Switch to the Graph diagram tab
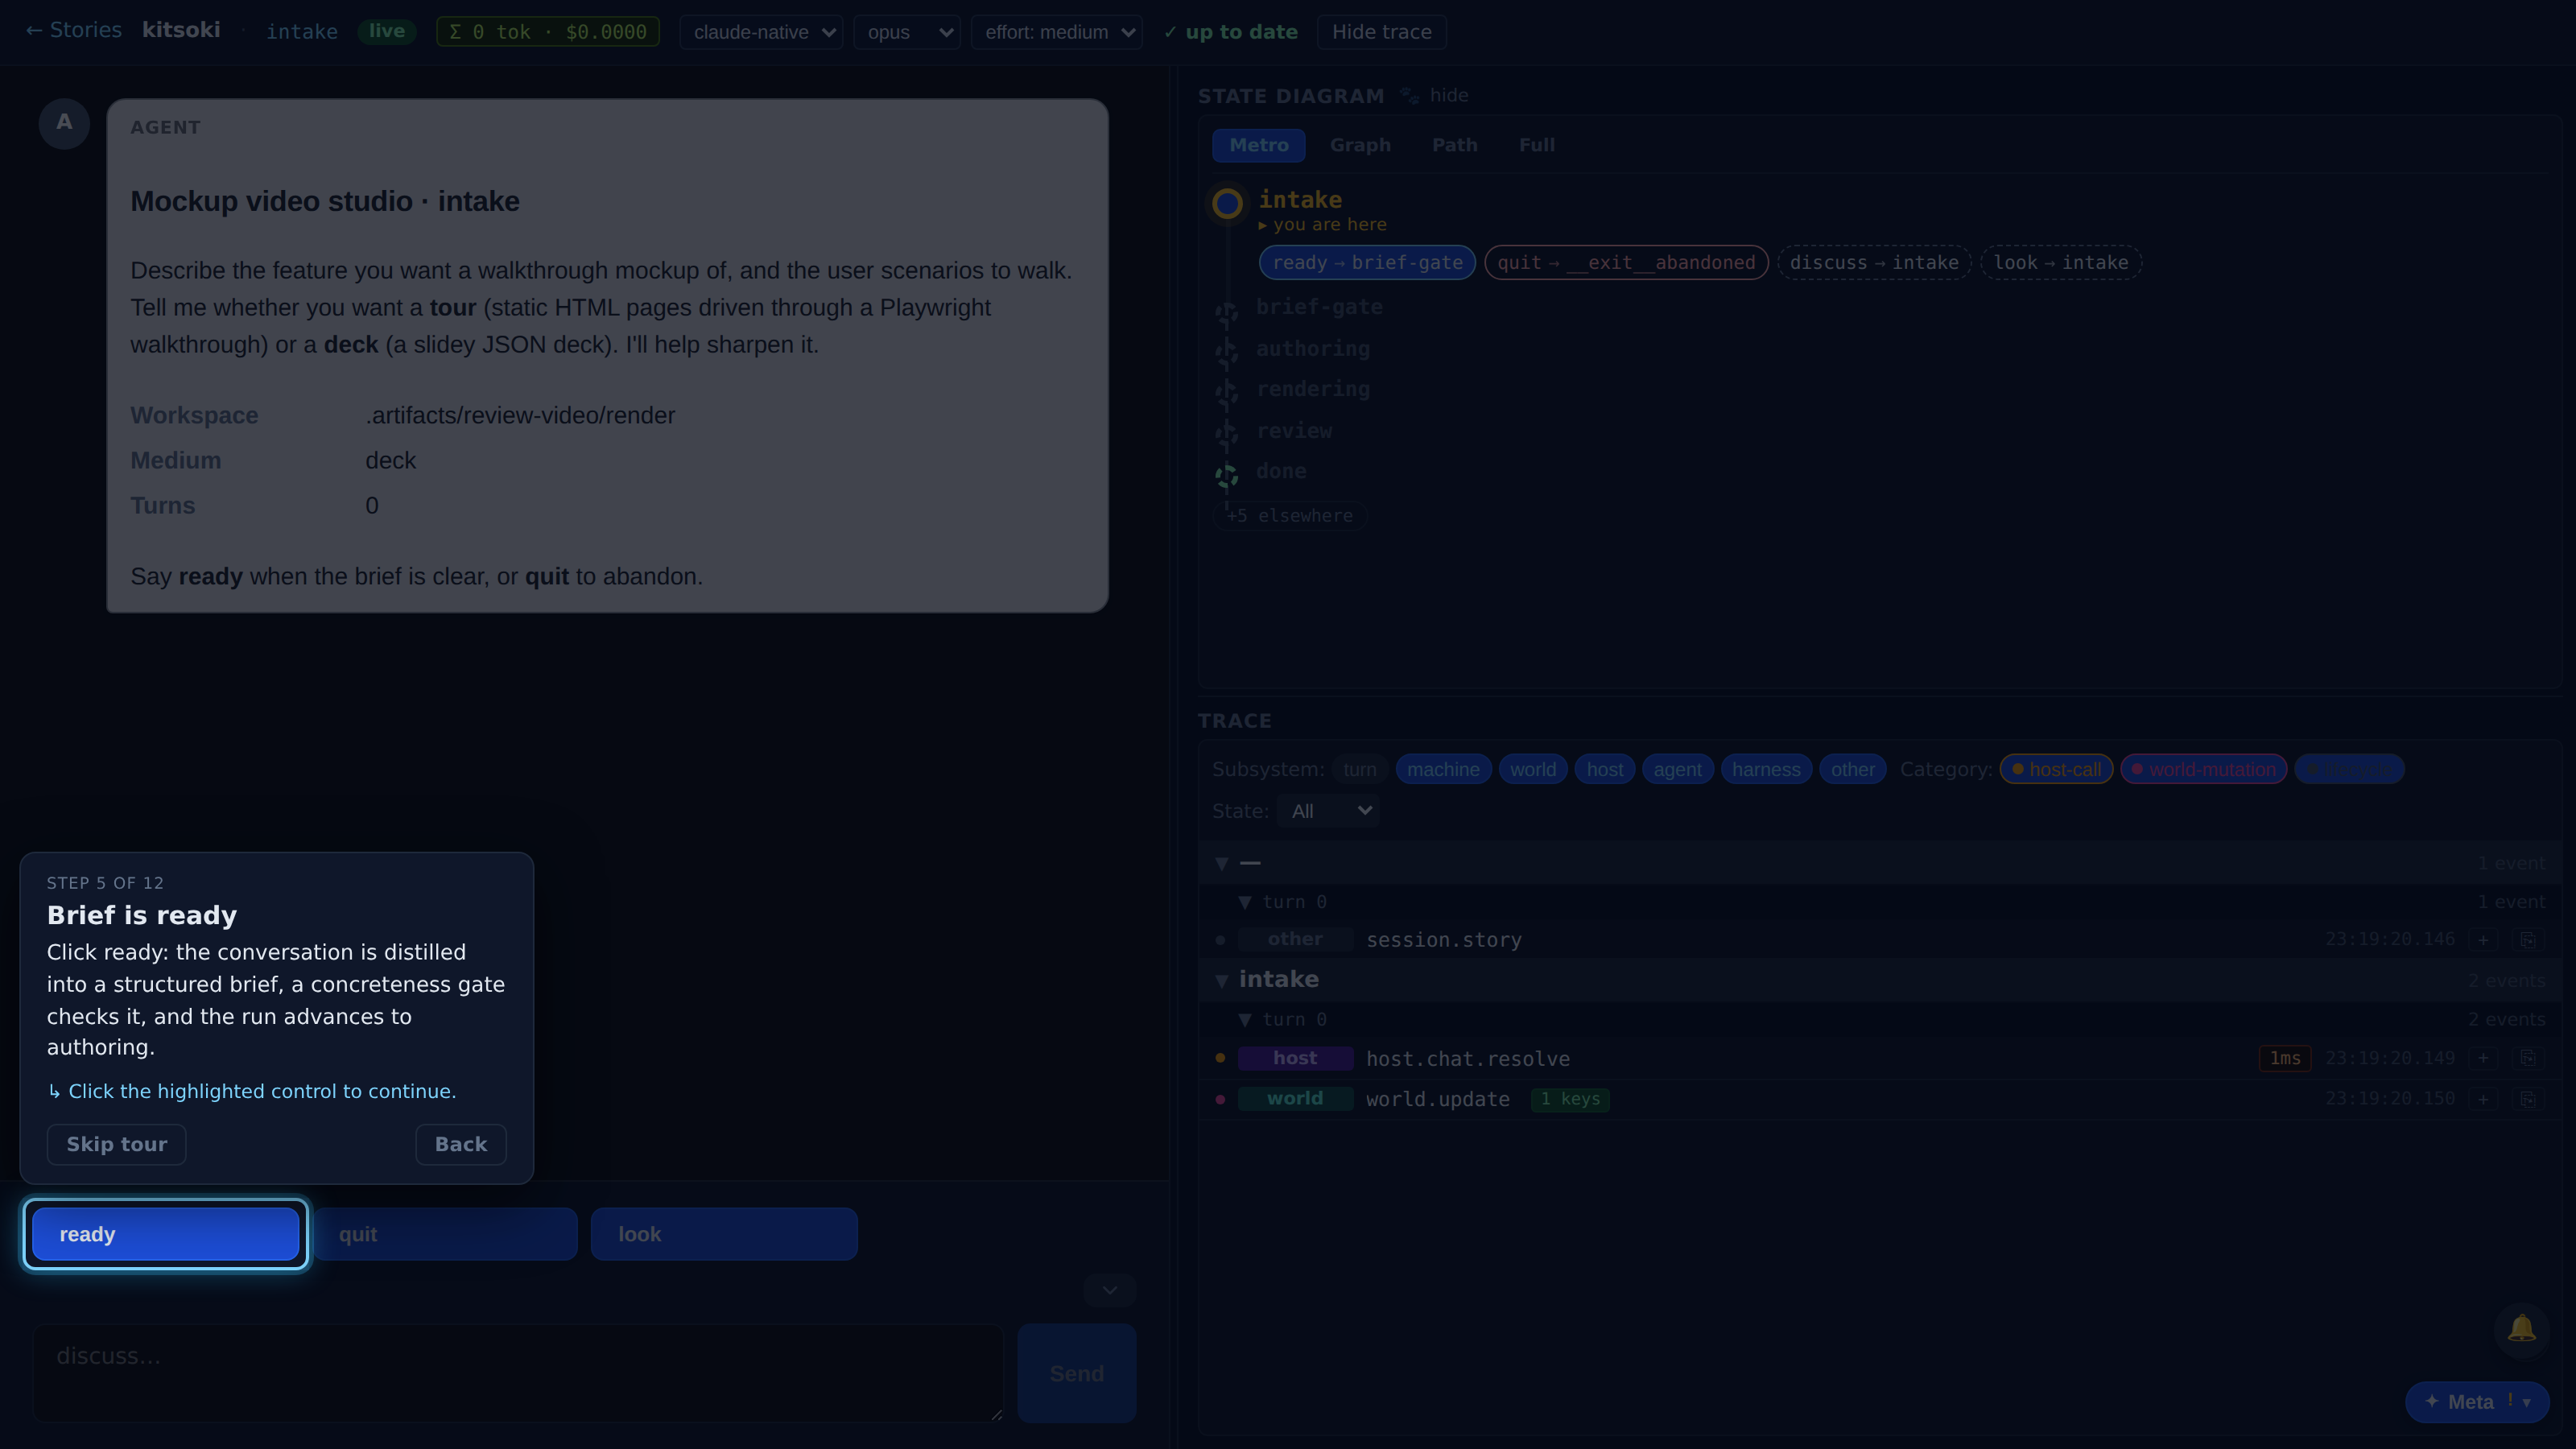Screen dimensions: 2576x1449 (1360, 145)
